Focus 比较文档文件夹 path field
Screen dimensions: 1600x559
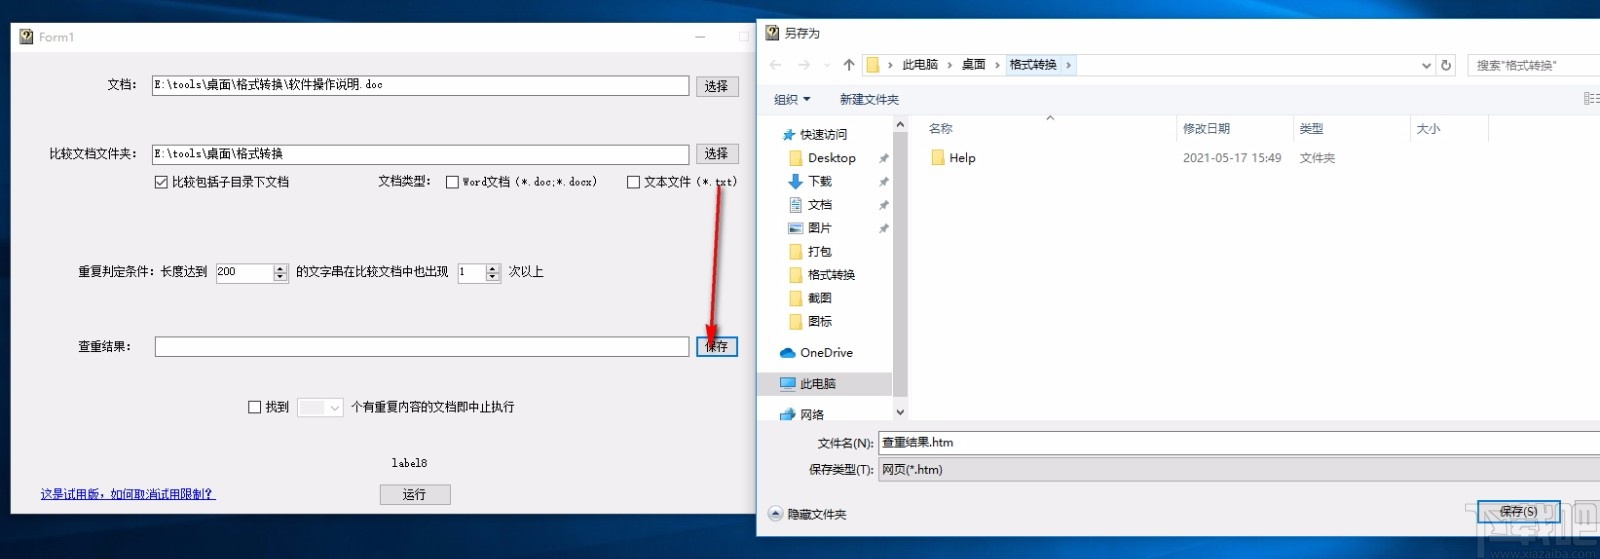coord(420,154)
